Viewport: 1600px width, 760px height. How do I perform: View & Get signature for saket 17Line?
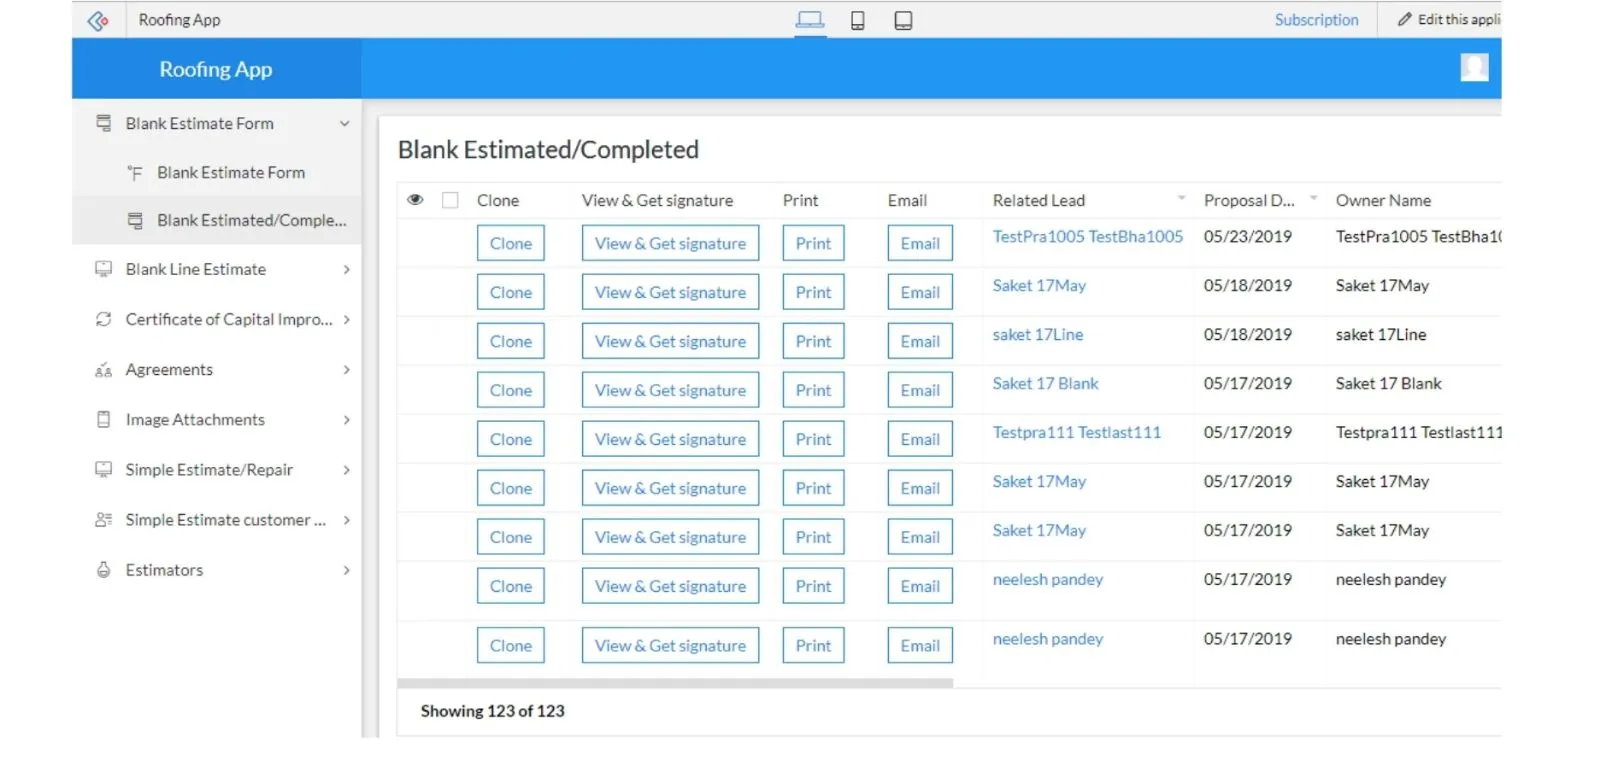click(670, 341)
